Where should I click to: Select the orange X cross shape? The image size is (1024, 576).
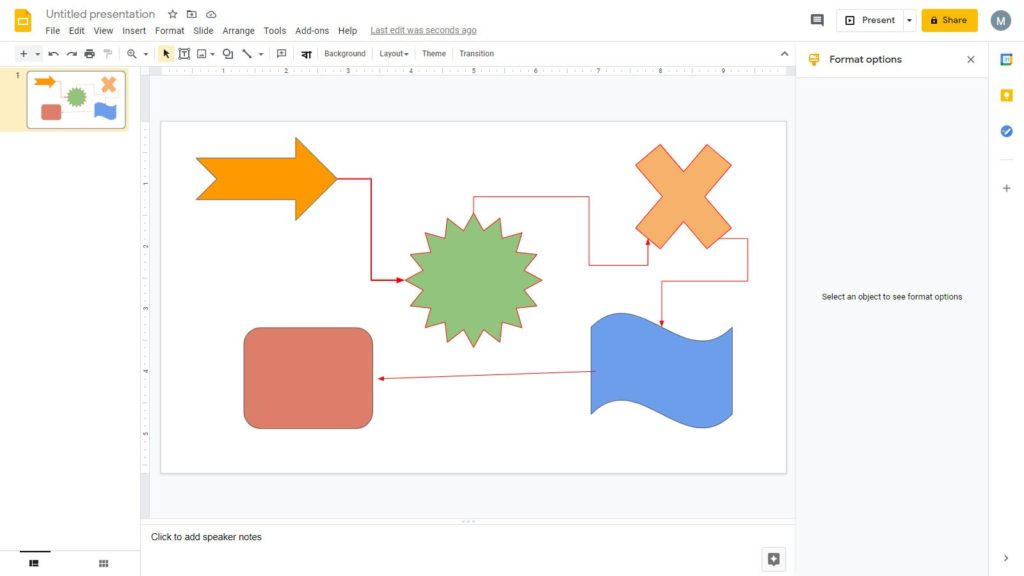[x=683, y=197]
